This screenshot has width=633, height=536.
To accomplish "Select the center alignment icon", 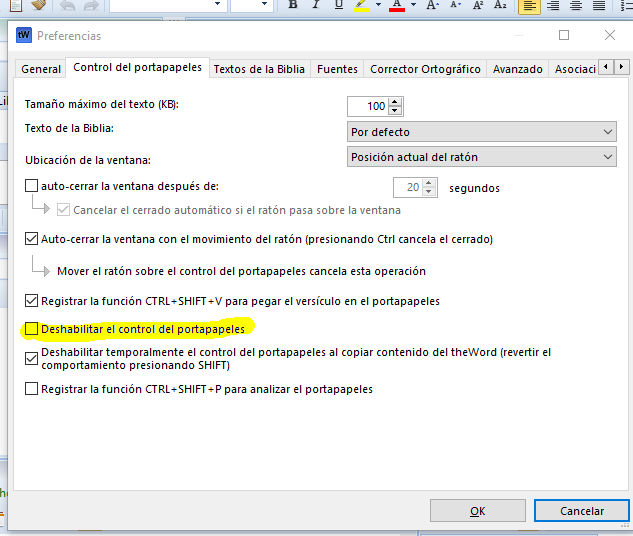I will 554,5.
